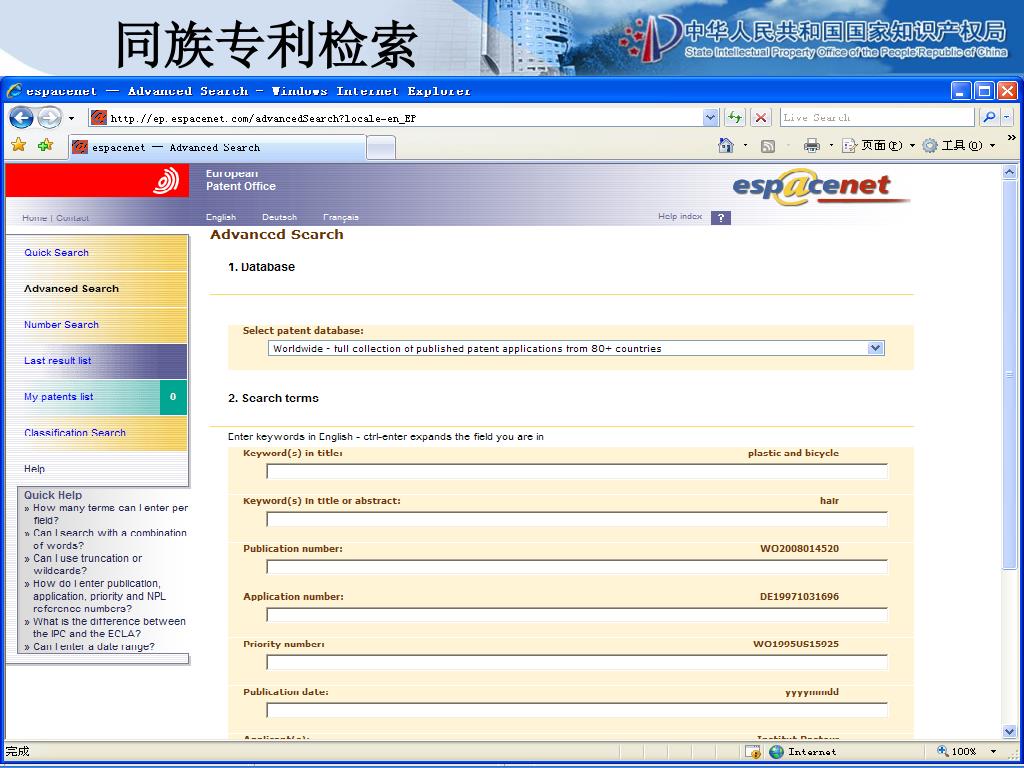Click the European Patent Office logo icon

click(166, 181)
